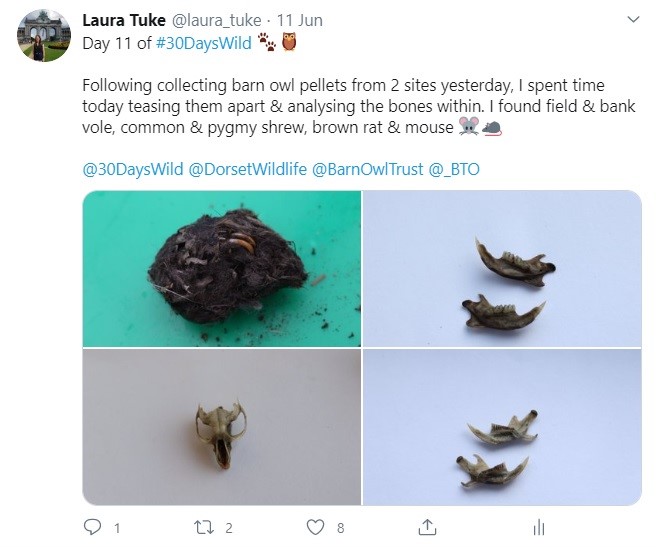
Task: Open the top-right jawbones photo
Action: coord(502,268)
